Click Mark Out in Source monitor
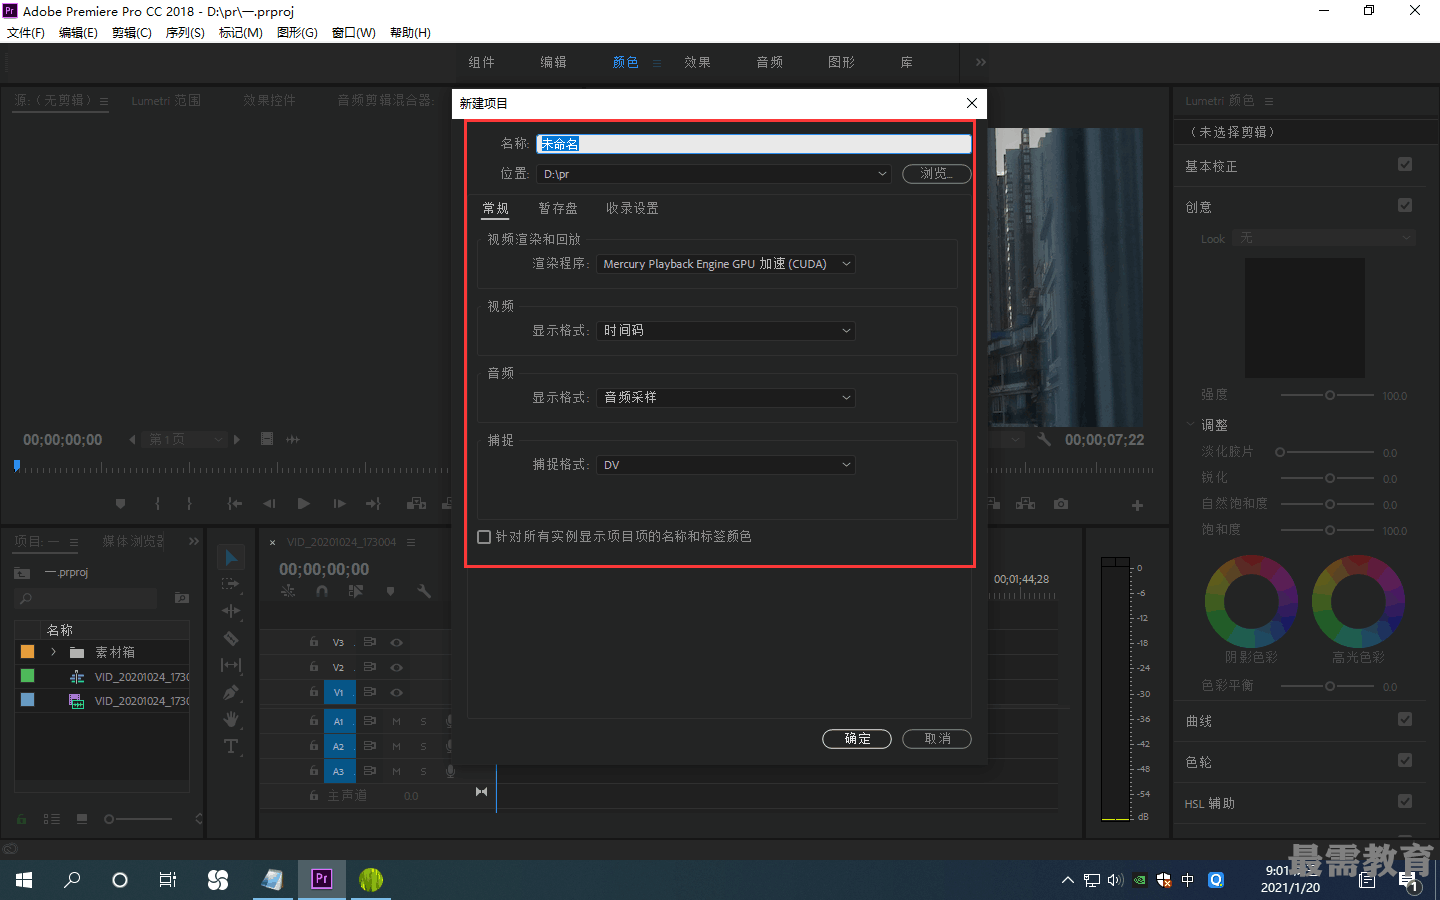The image size is (1440, 900). click(x=189, y=504)
